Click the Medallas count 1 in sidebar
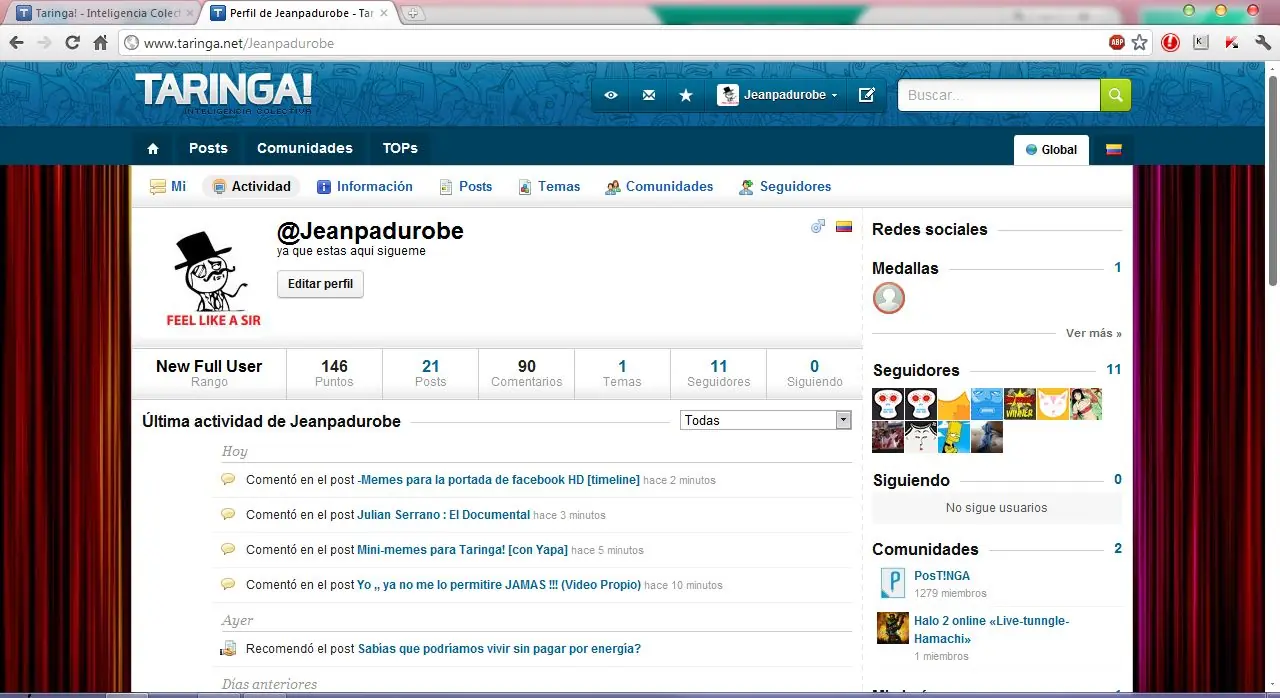This screenshot has height=698, width=1280. (x=1118, y=268)
